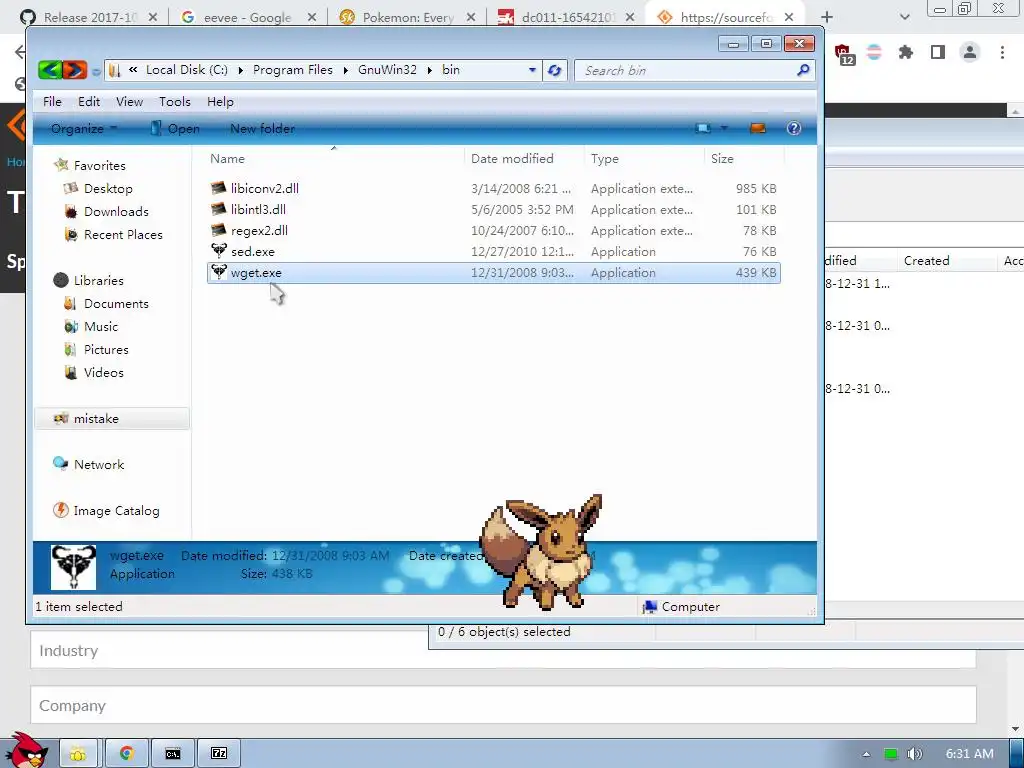Open the Help menu
Viewport: 1024px width, 768px height.
coord(220,101)
